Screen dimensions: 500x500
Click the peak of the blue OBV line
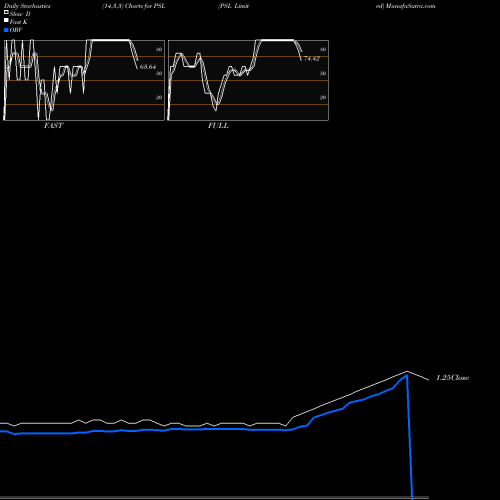407,376
